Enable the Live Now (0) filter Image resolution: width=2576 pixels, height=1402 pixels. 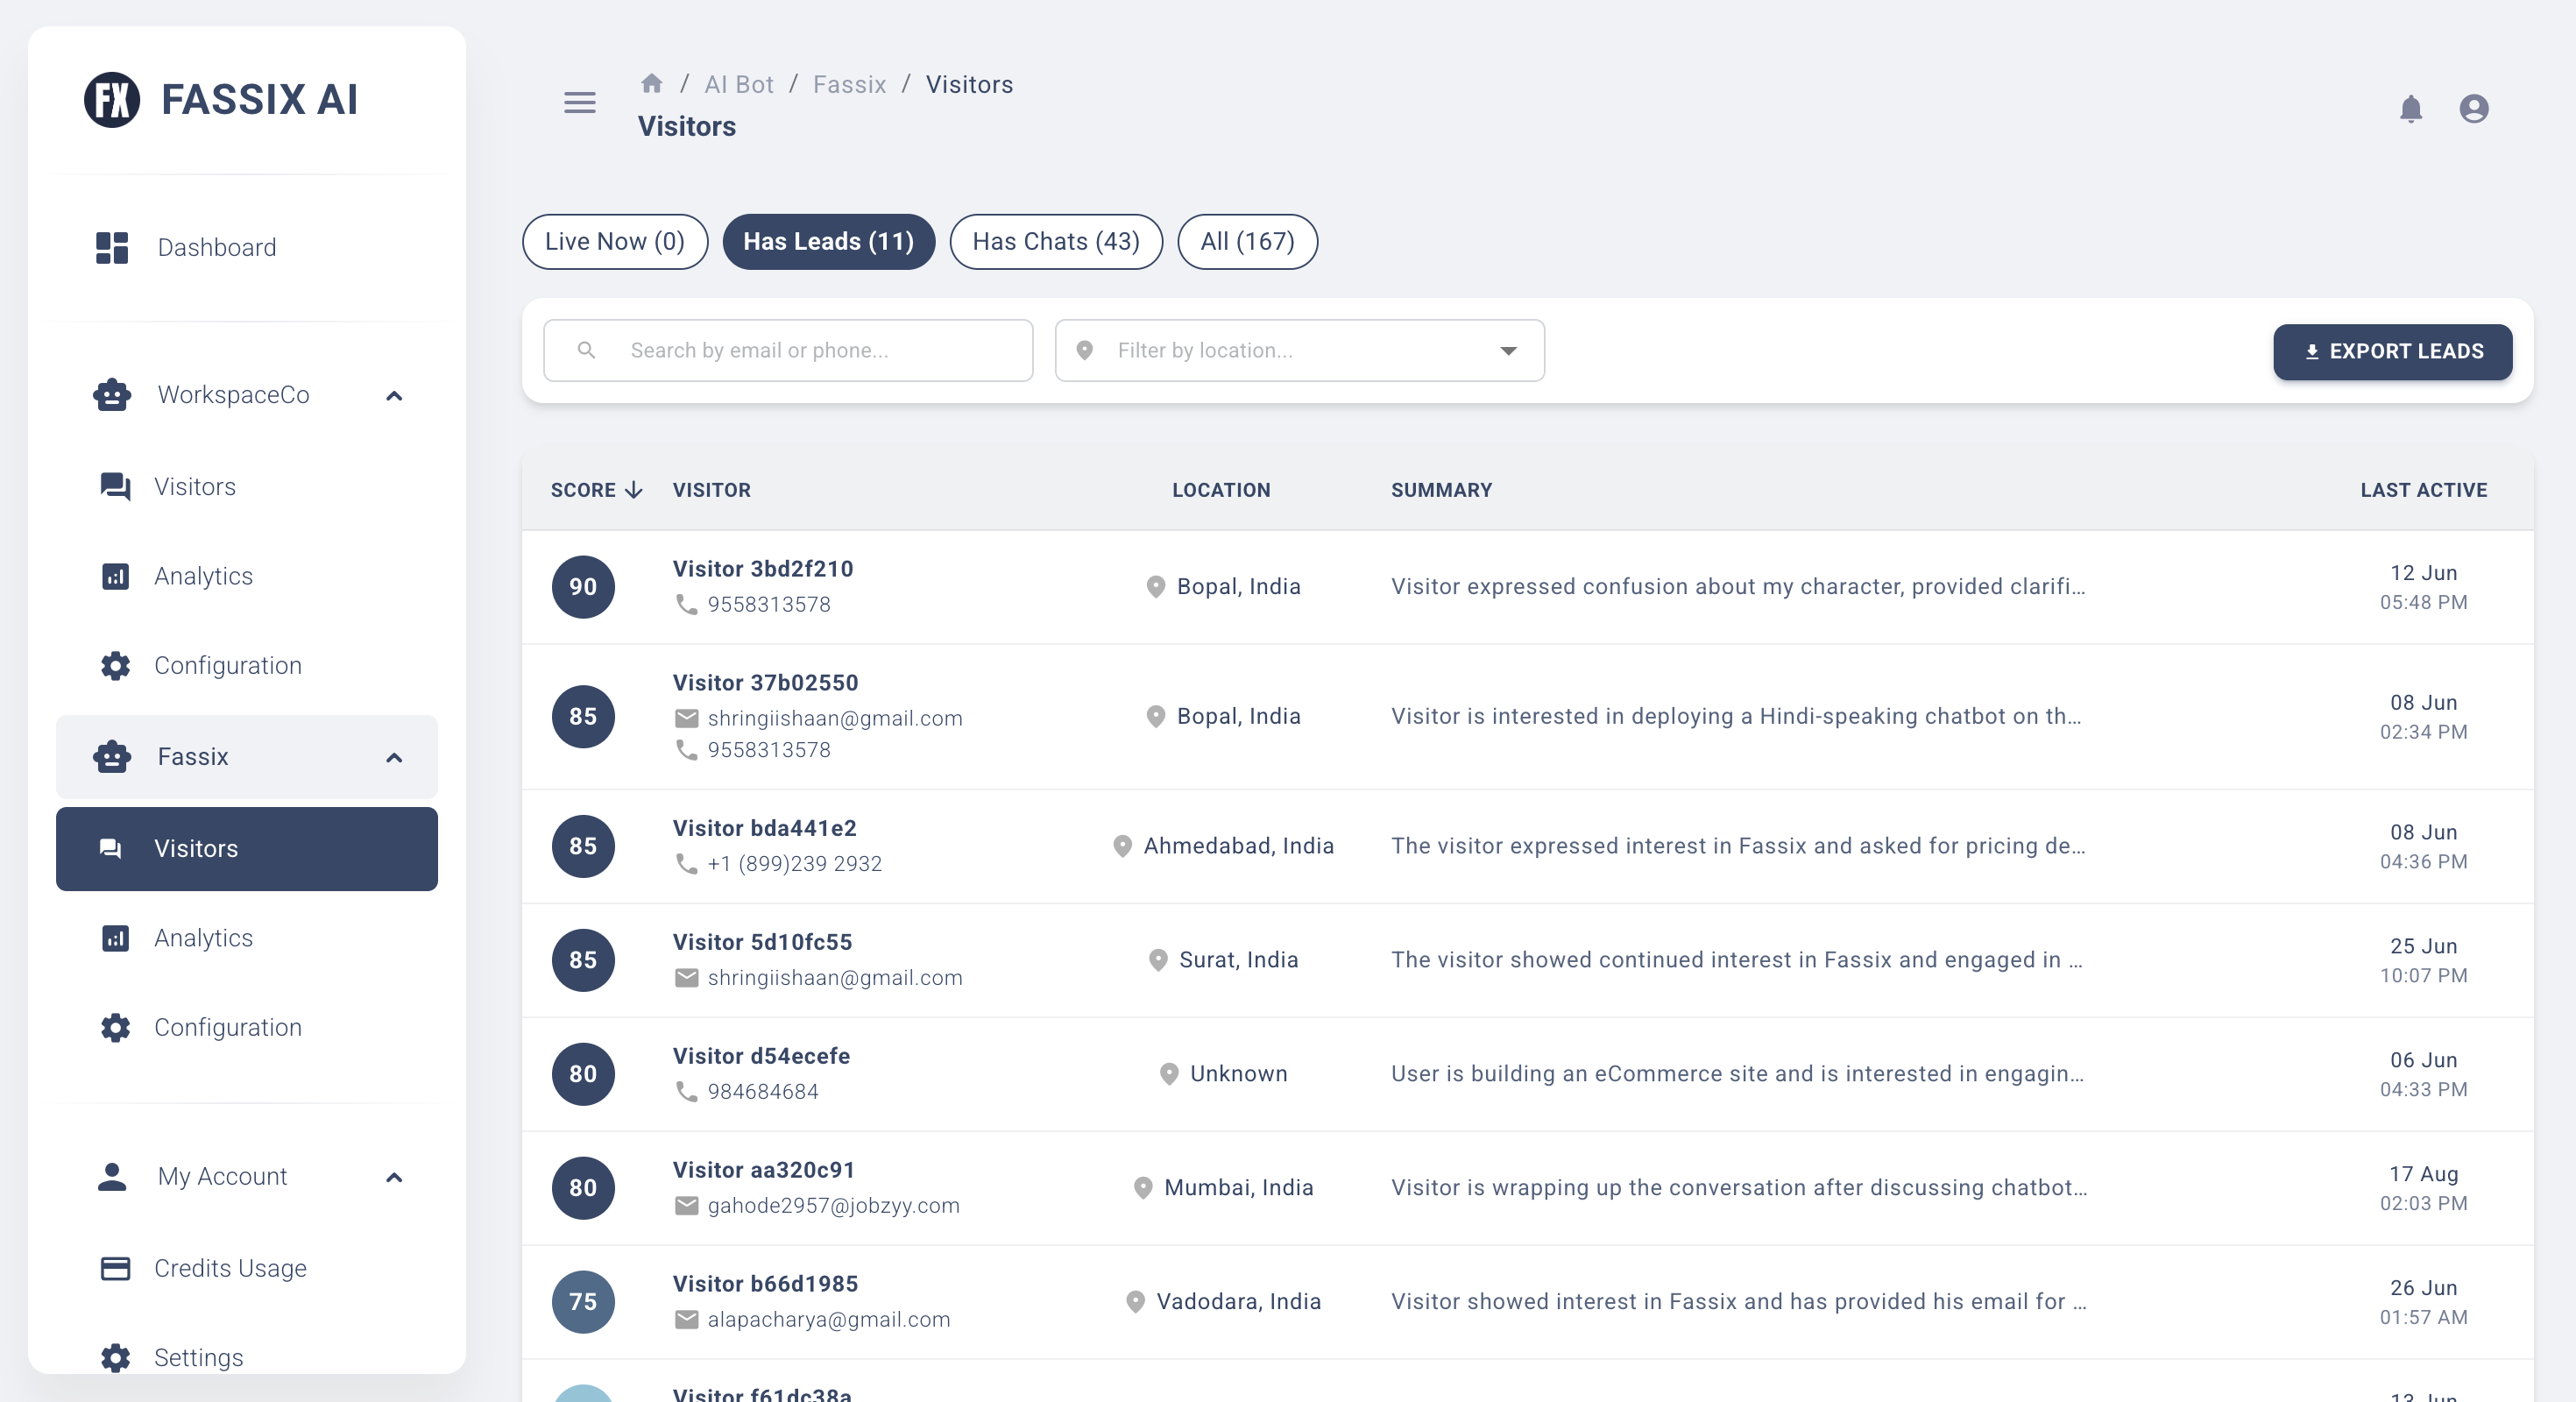pyautogui.click(x=614, y=241)
